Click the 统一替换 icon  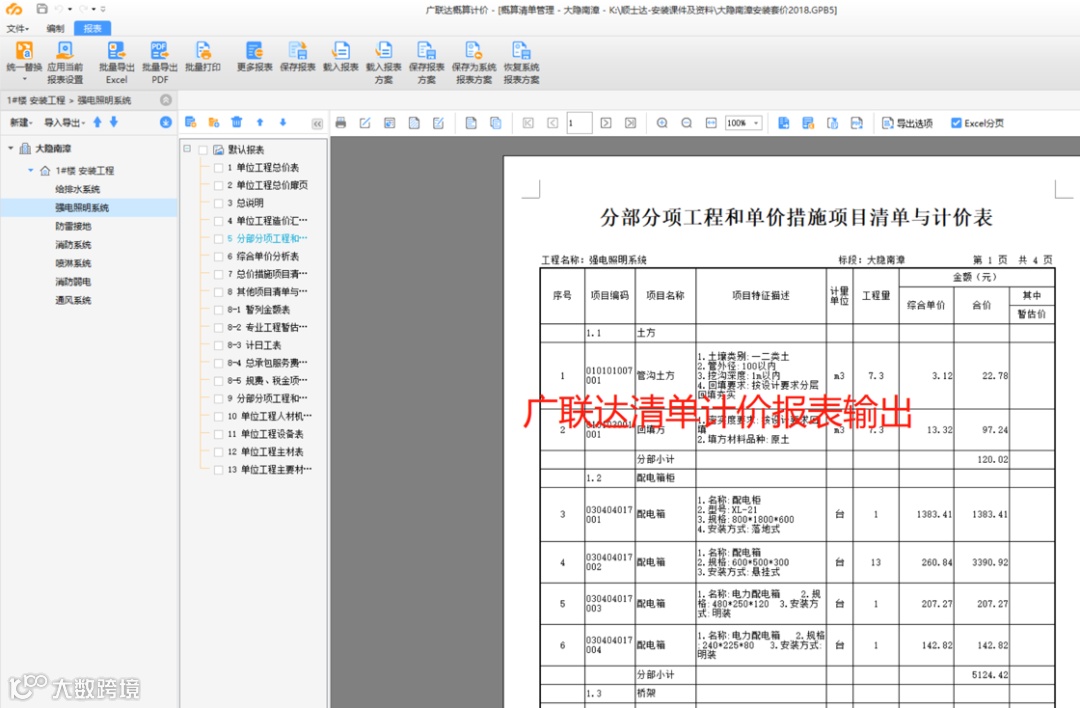point(24,51)
